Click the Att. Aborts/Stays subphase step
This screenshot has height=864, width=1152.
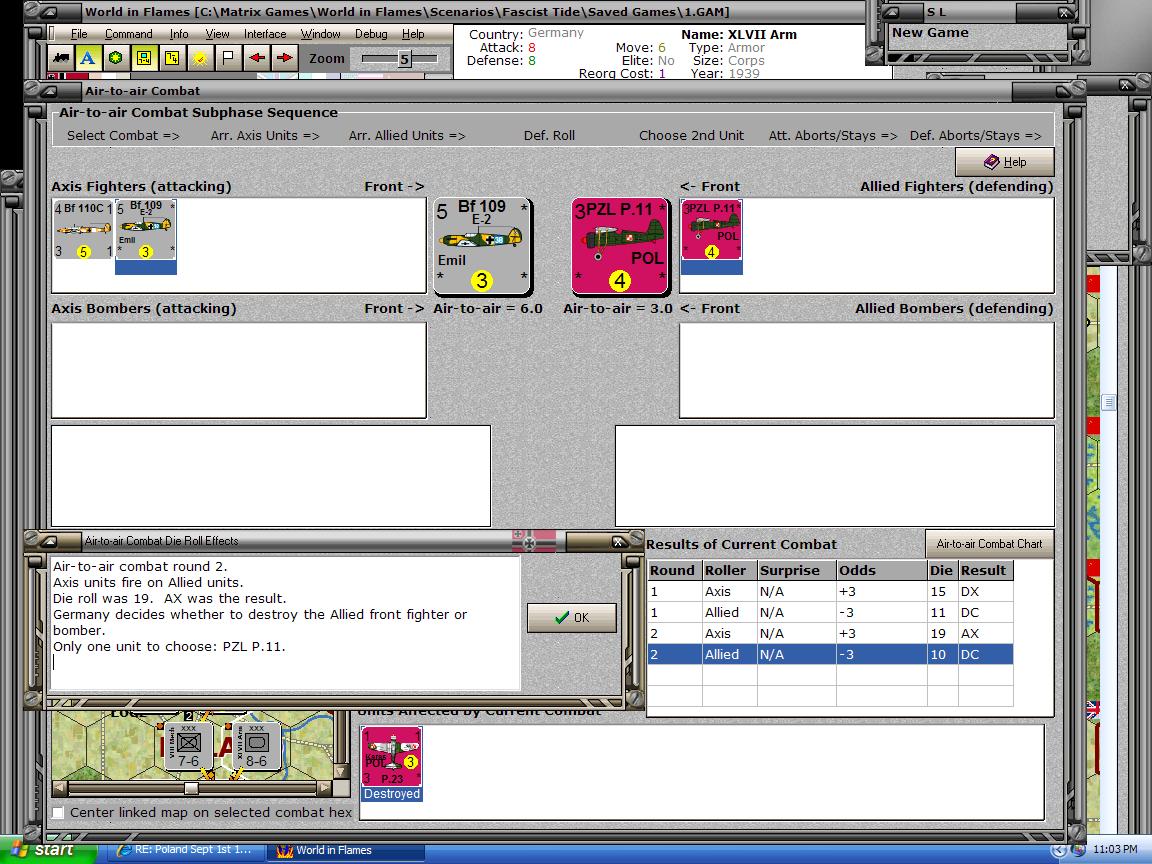tap(833, 135)
